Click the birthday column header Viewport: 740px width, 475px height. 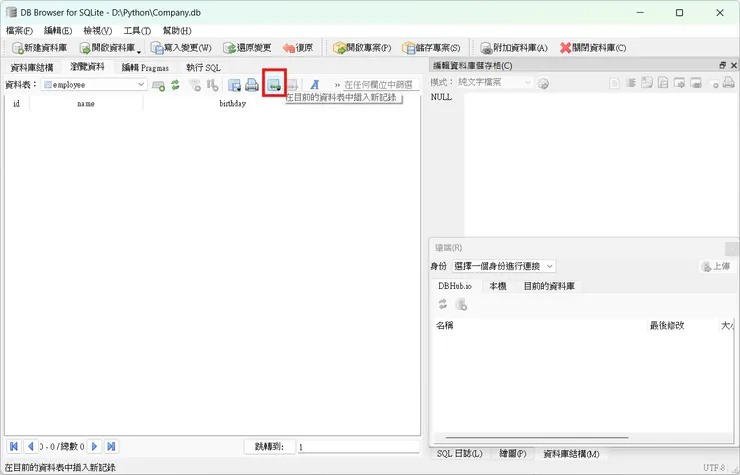(233, 103)
